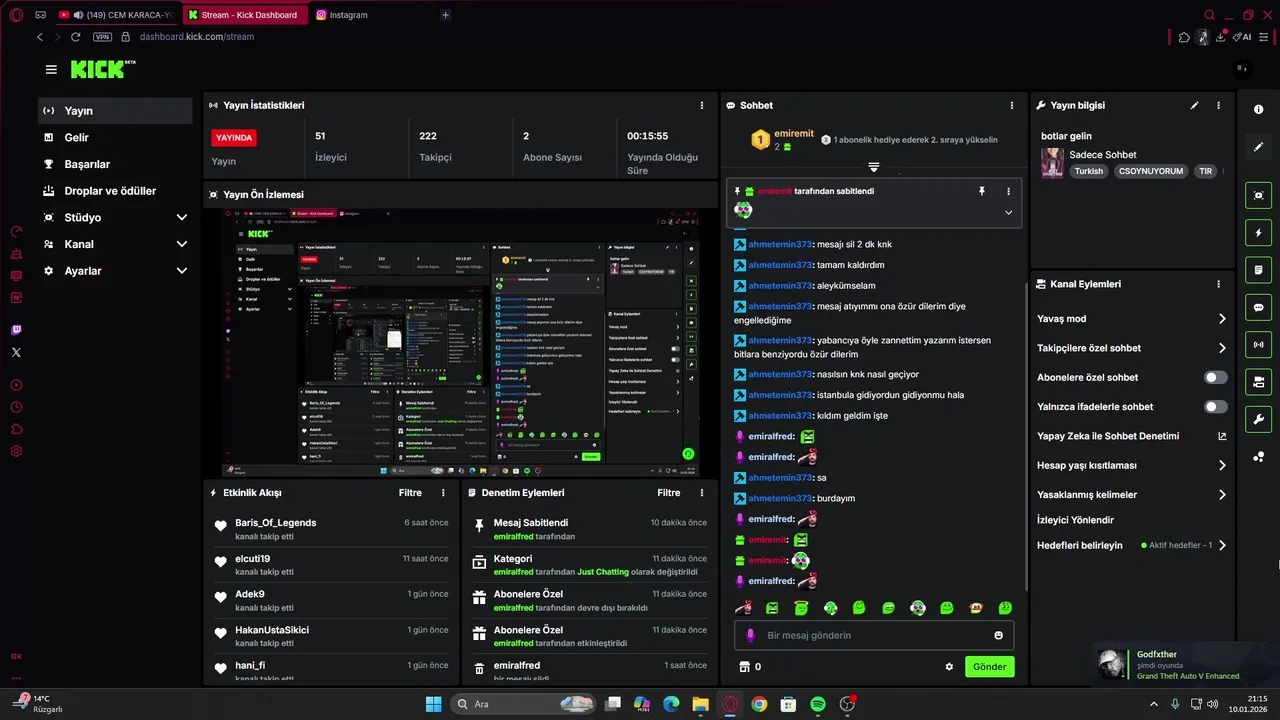Open Twitch from Opera sidebar
Image resolution: width=1280 pixels, height=720 pixels.
pyautogui.click(x=16, y=330)
